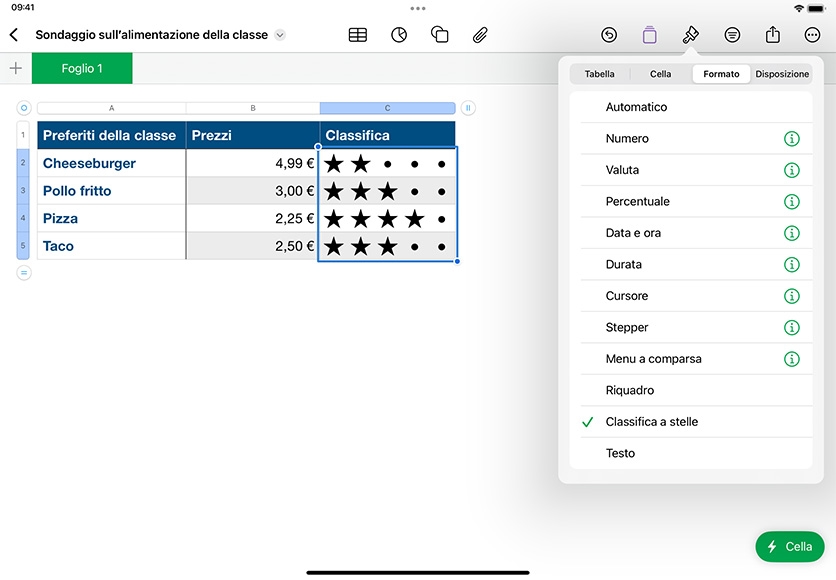The image size is (836, 580).
Task: Tap the undo button
Action: click(609, 35)
